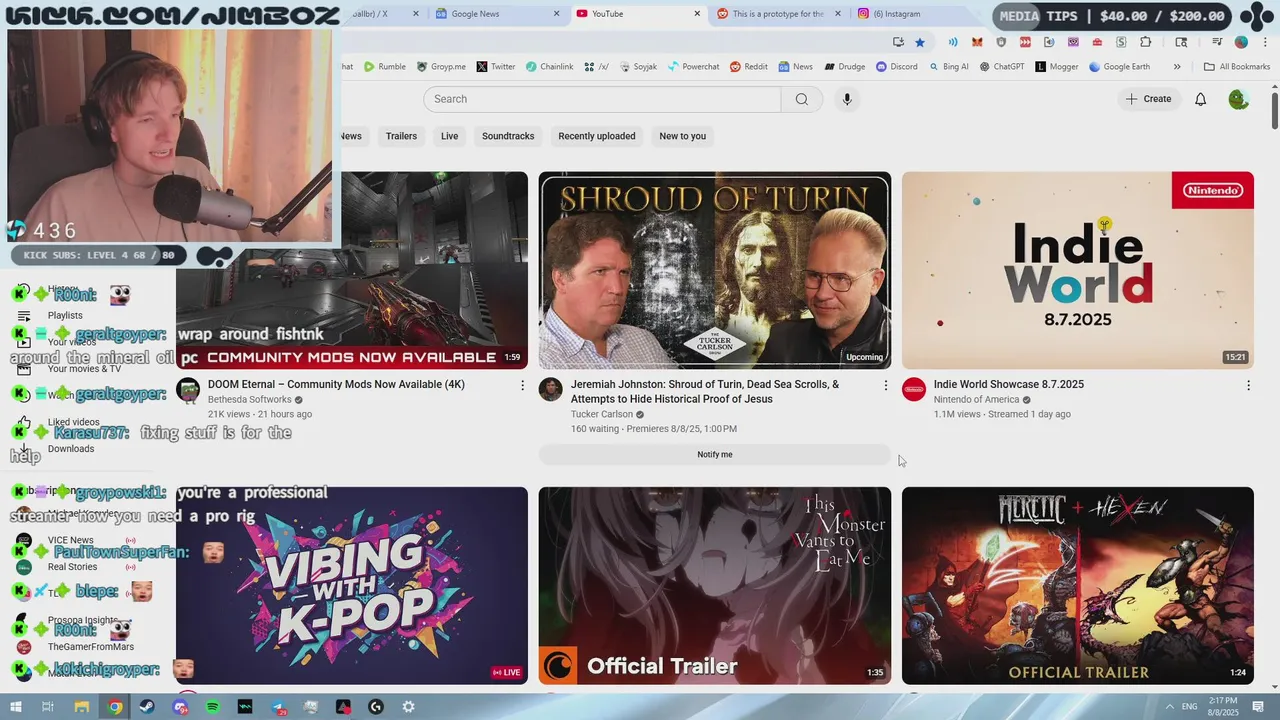
Task: Open Shroud of Turin video thumbnail
Action: click(715, 270)
